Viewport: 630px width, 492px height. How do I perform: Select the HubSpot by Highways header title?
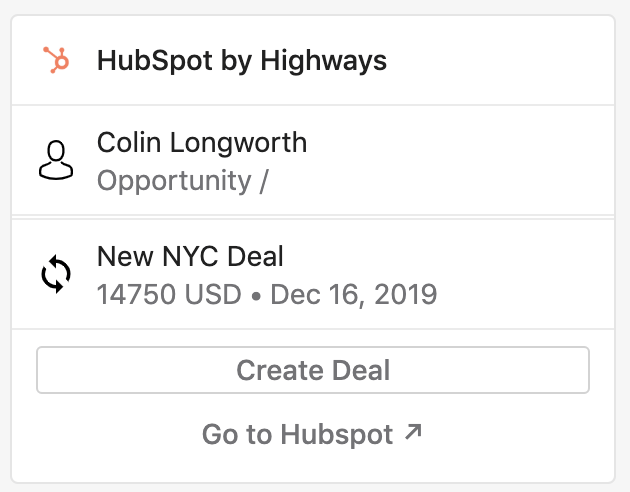[x=242, y=61]
